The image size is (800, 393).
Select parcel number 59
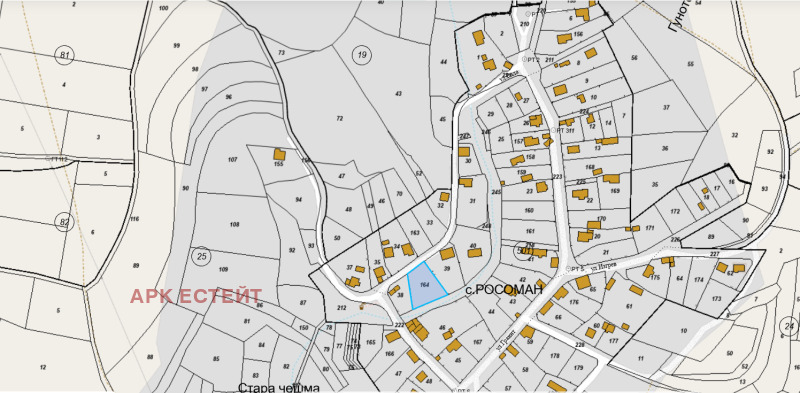(x=530, y=342)
